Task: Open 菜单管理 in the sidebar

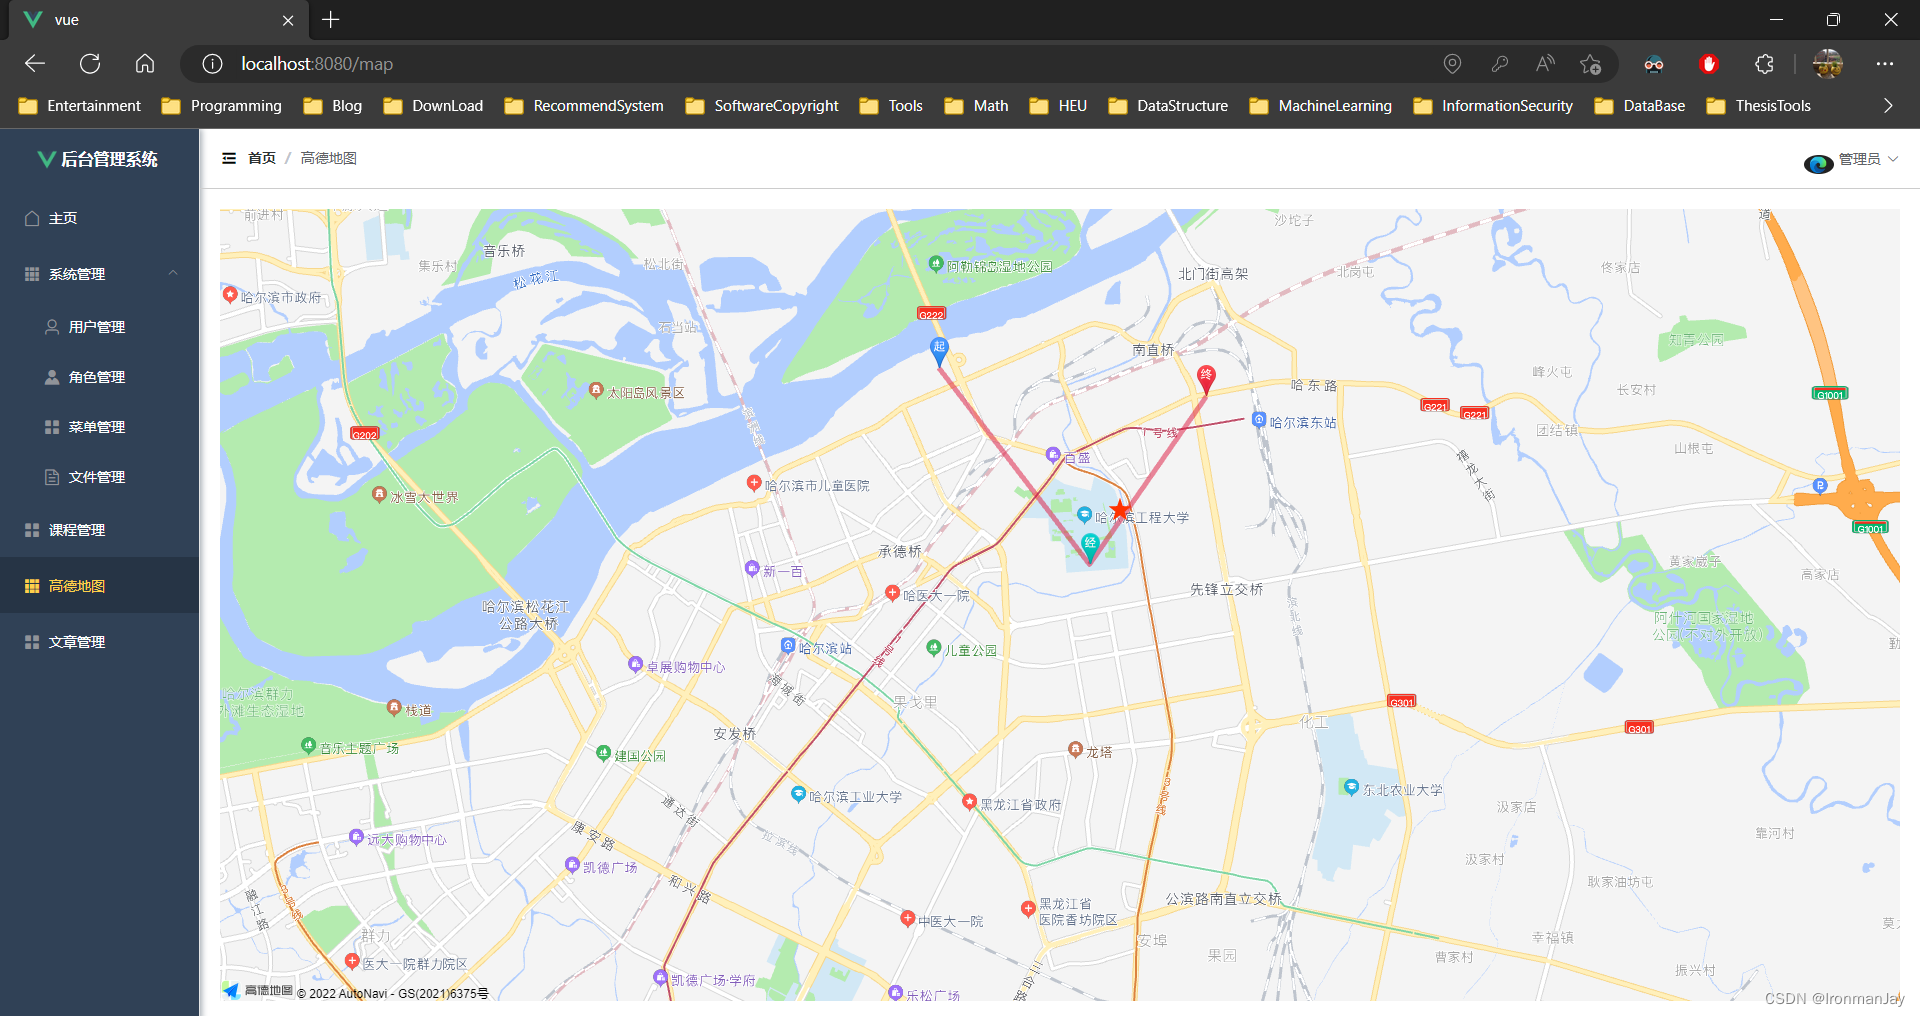Action: [99, 427]
